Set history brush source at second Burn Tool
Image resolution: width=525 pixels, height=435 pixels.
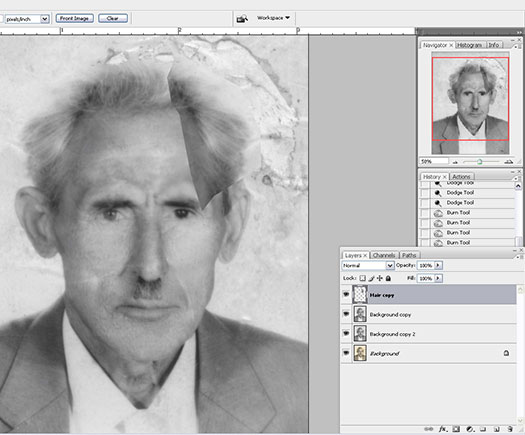coord(425,223)
